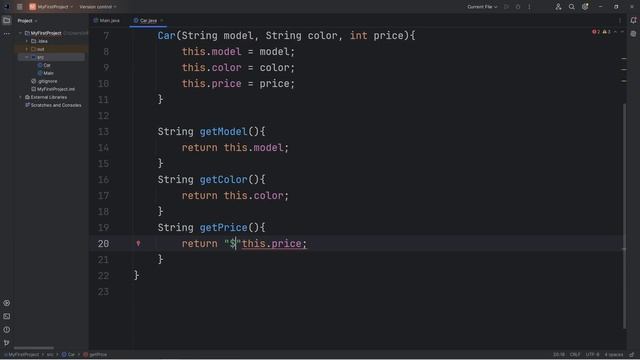Select the Car class in project tree
Screen dimensions: 640x360
pos(44,65)
